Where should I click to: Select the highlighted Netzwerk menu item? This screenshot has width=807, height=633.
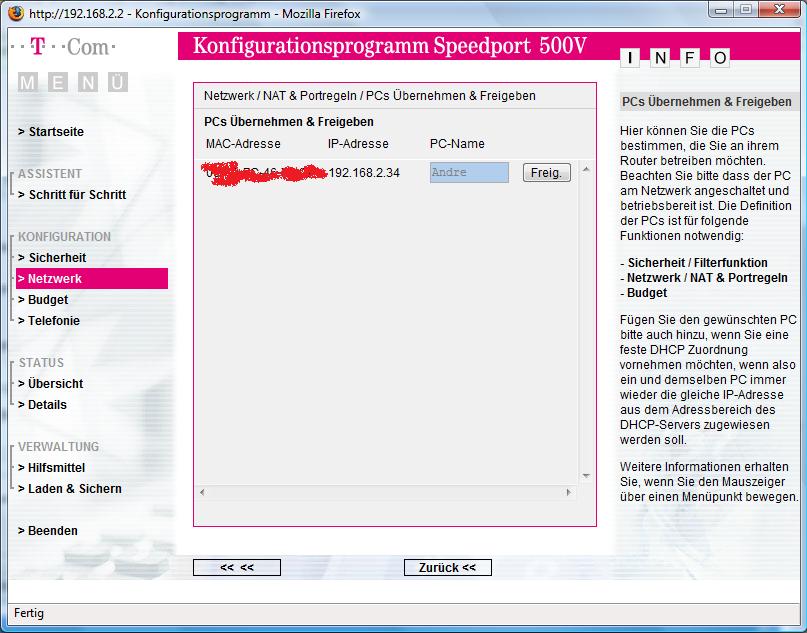(92, 278)
